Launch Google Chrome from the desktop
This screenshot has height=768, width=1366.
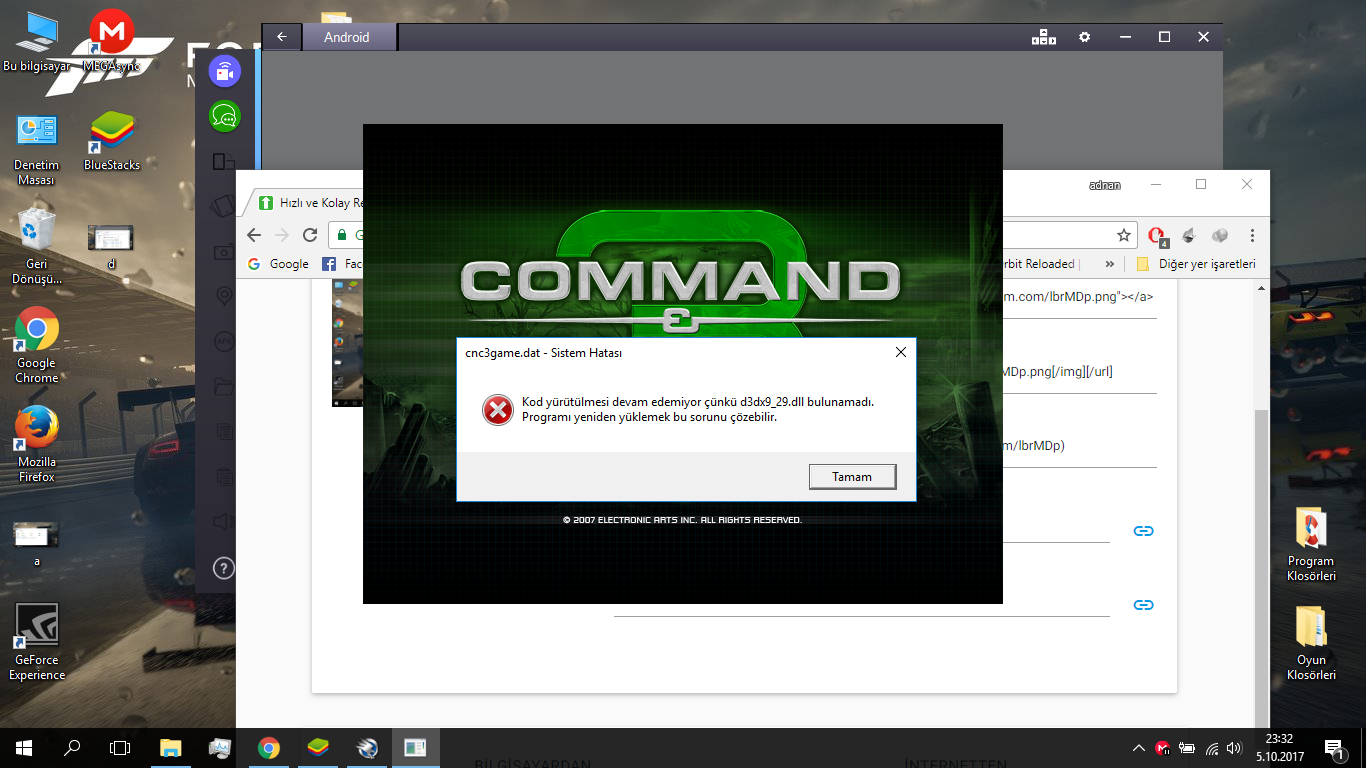pos(37,345)
